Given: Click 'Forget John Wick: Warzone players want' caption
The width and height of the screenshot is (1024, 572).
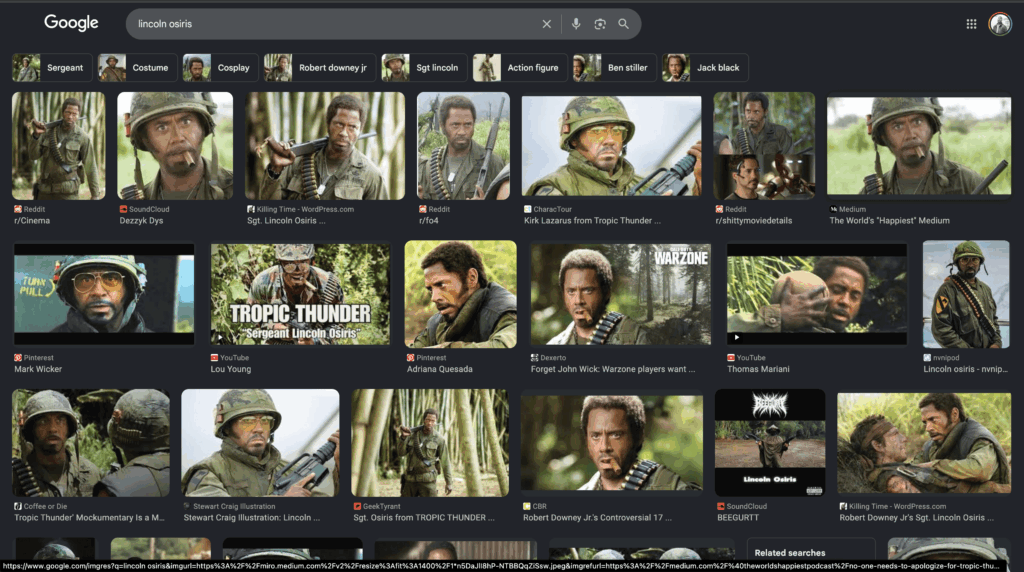Looking at the screenshot, I should 613,369.
